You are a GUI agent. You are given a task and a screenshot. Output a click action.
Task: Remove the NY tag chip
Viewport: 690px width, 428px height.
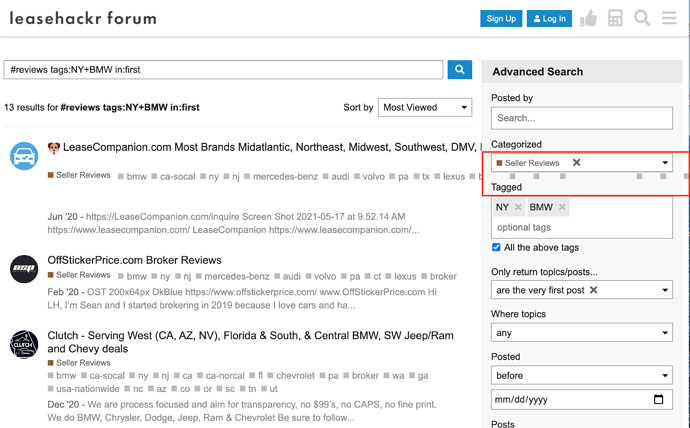click(x=518, y=207)
